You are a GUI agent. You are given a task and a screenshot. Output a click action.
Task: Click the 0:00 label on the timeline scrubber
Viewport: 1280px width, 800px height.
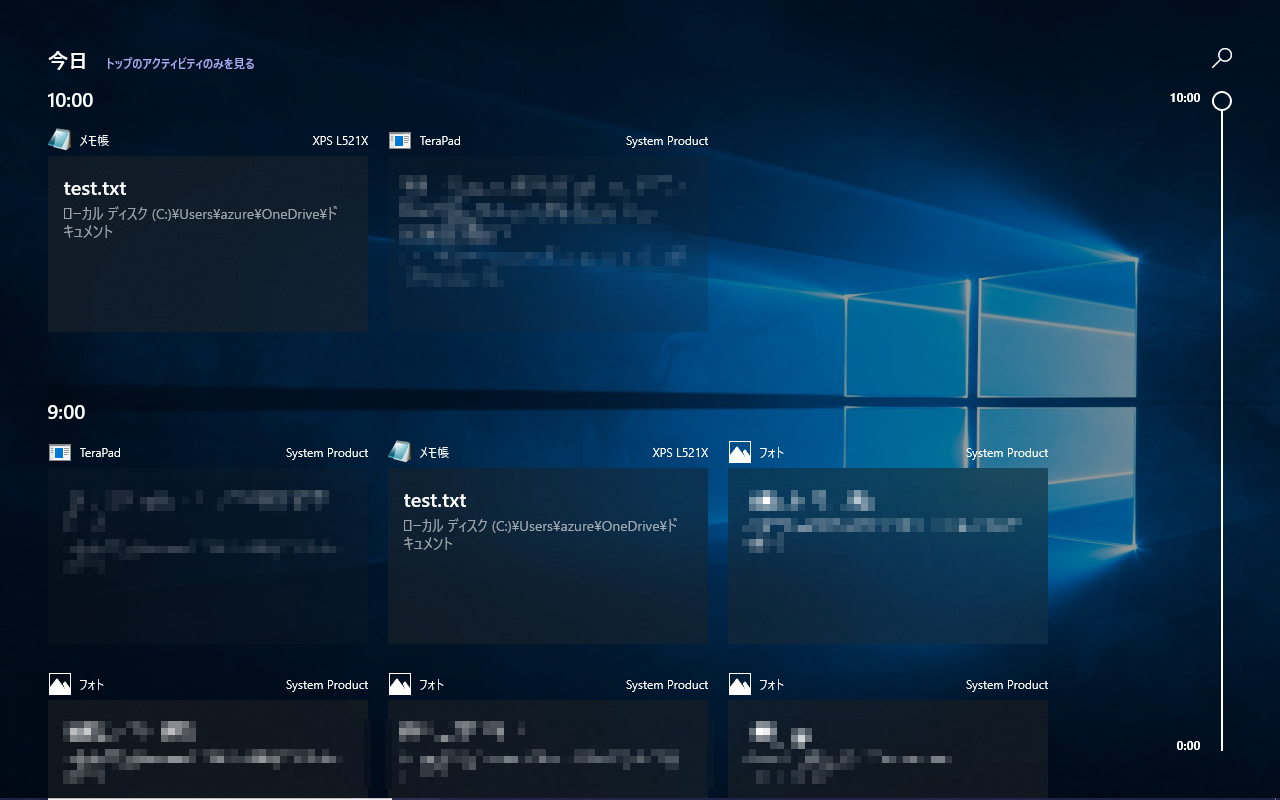[x=1188, y=746]
